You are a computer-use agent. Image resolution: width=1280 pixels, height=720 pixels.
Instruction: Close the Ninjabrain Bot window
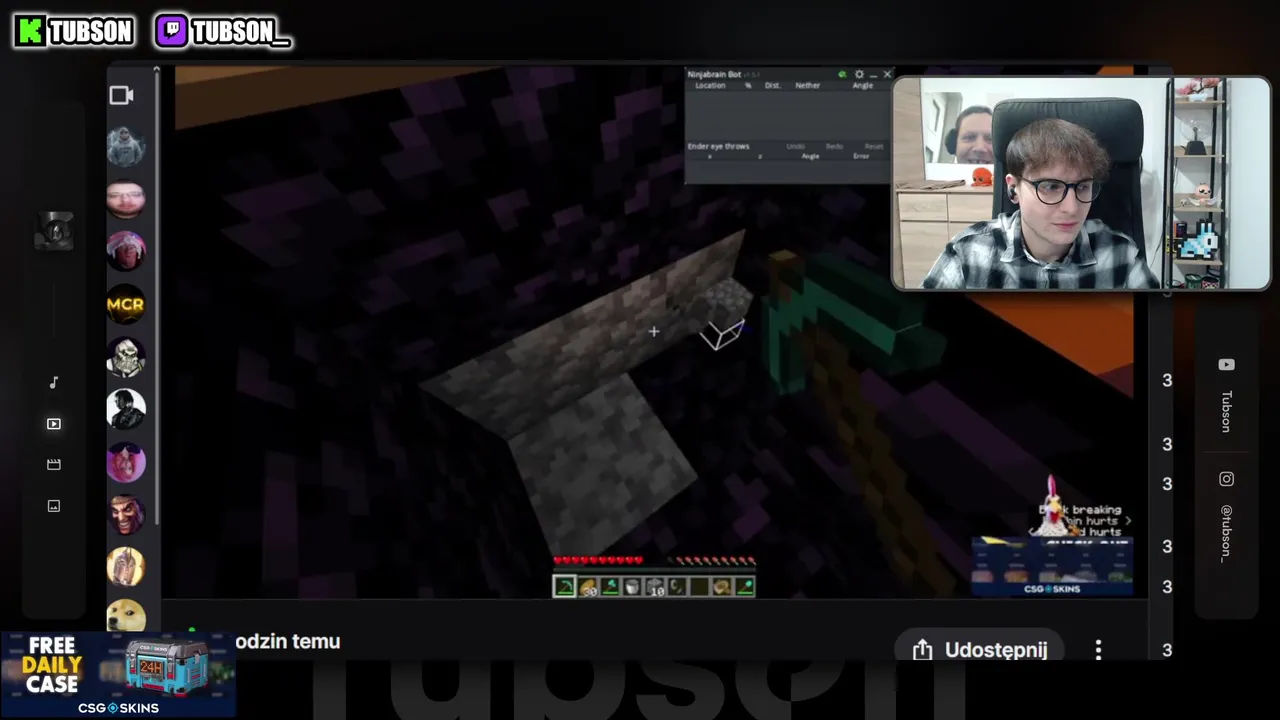coord(887,74)
